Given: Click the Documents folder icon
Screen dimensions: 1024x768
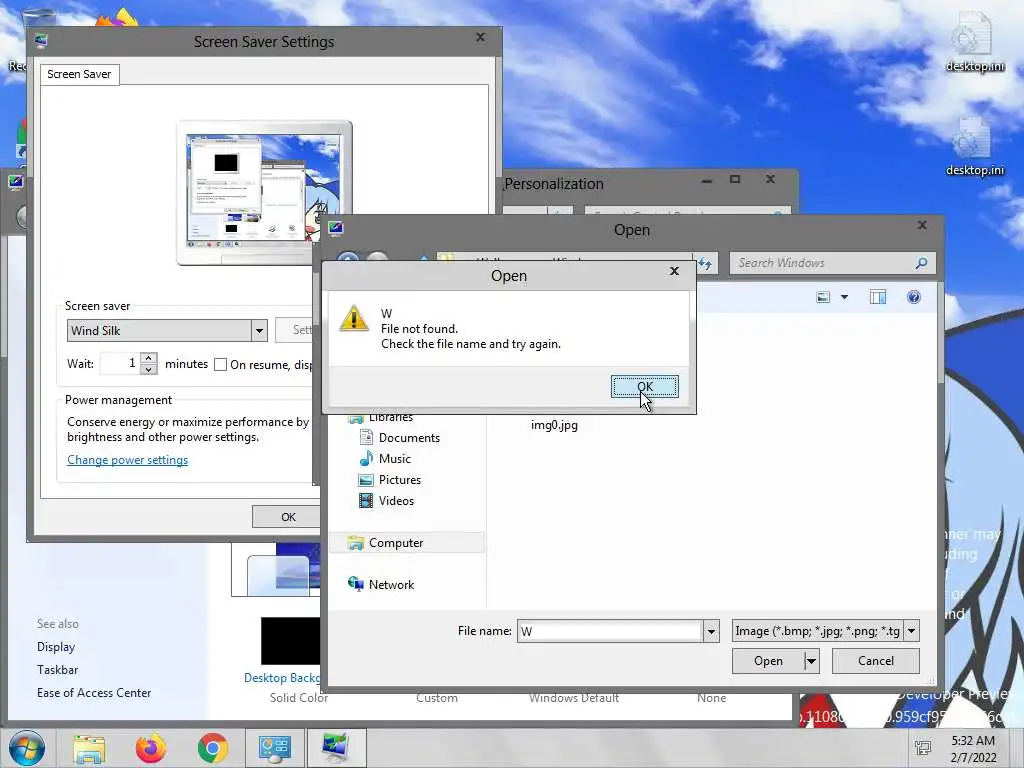Looking at the screenshot, I should pyautogui.click(x=366, y=438).
